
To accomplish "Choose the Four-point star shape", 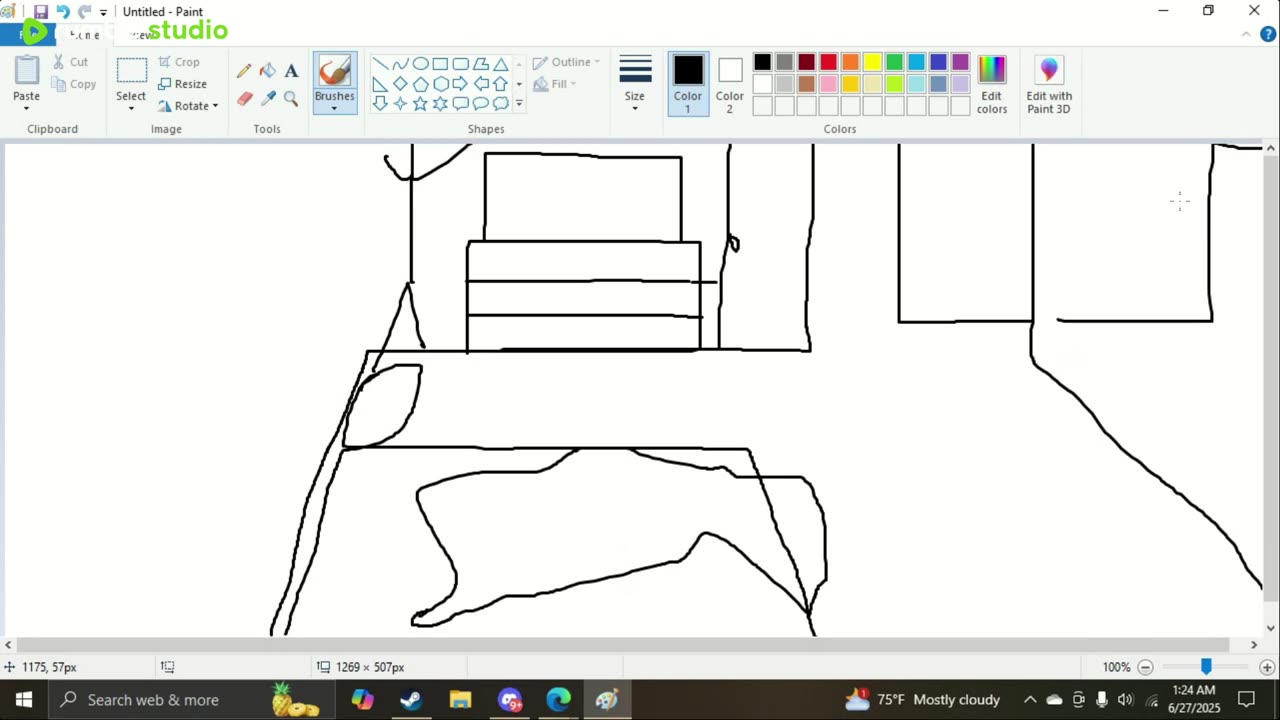I will coord(400,103).
